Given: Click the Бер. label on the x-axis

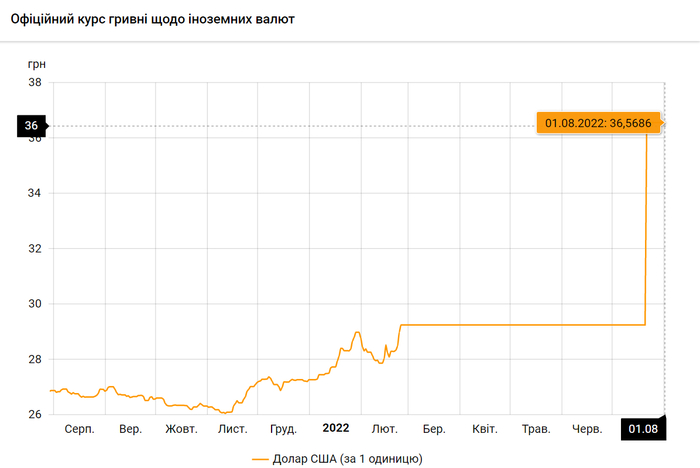Looking at the screenshot, I should 434,429.
